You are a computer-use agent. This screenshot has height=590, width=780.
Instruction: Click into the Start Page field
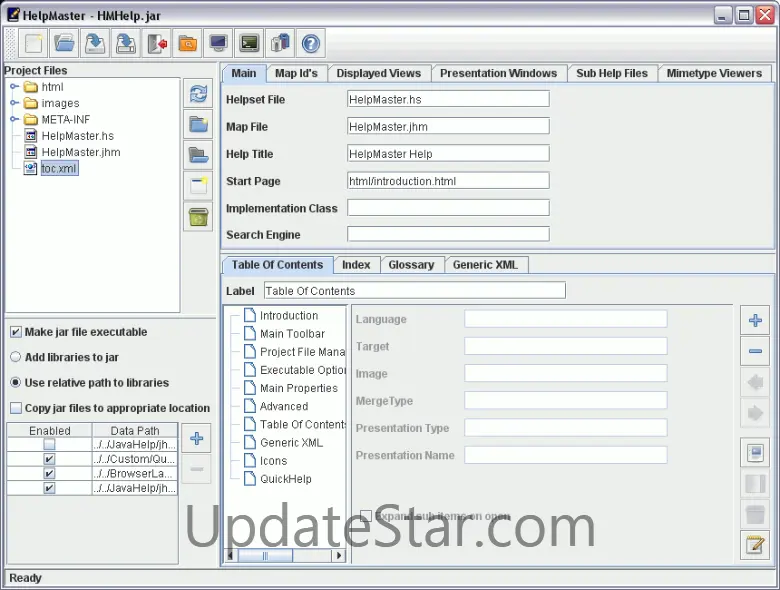pos(448,181)
